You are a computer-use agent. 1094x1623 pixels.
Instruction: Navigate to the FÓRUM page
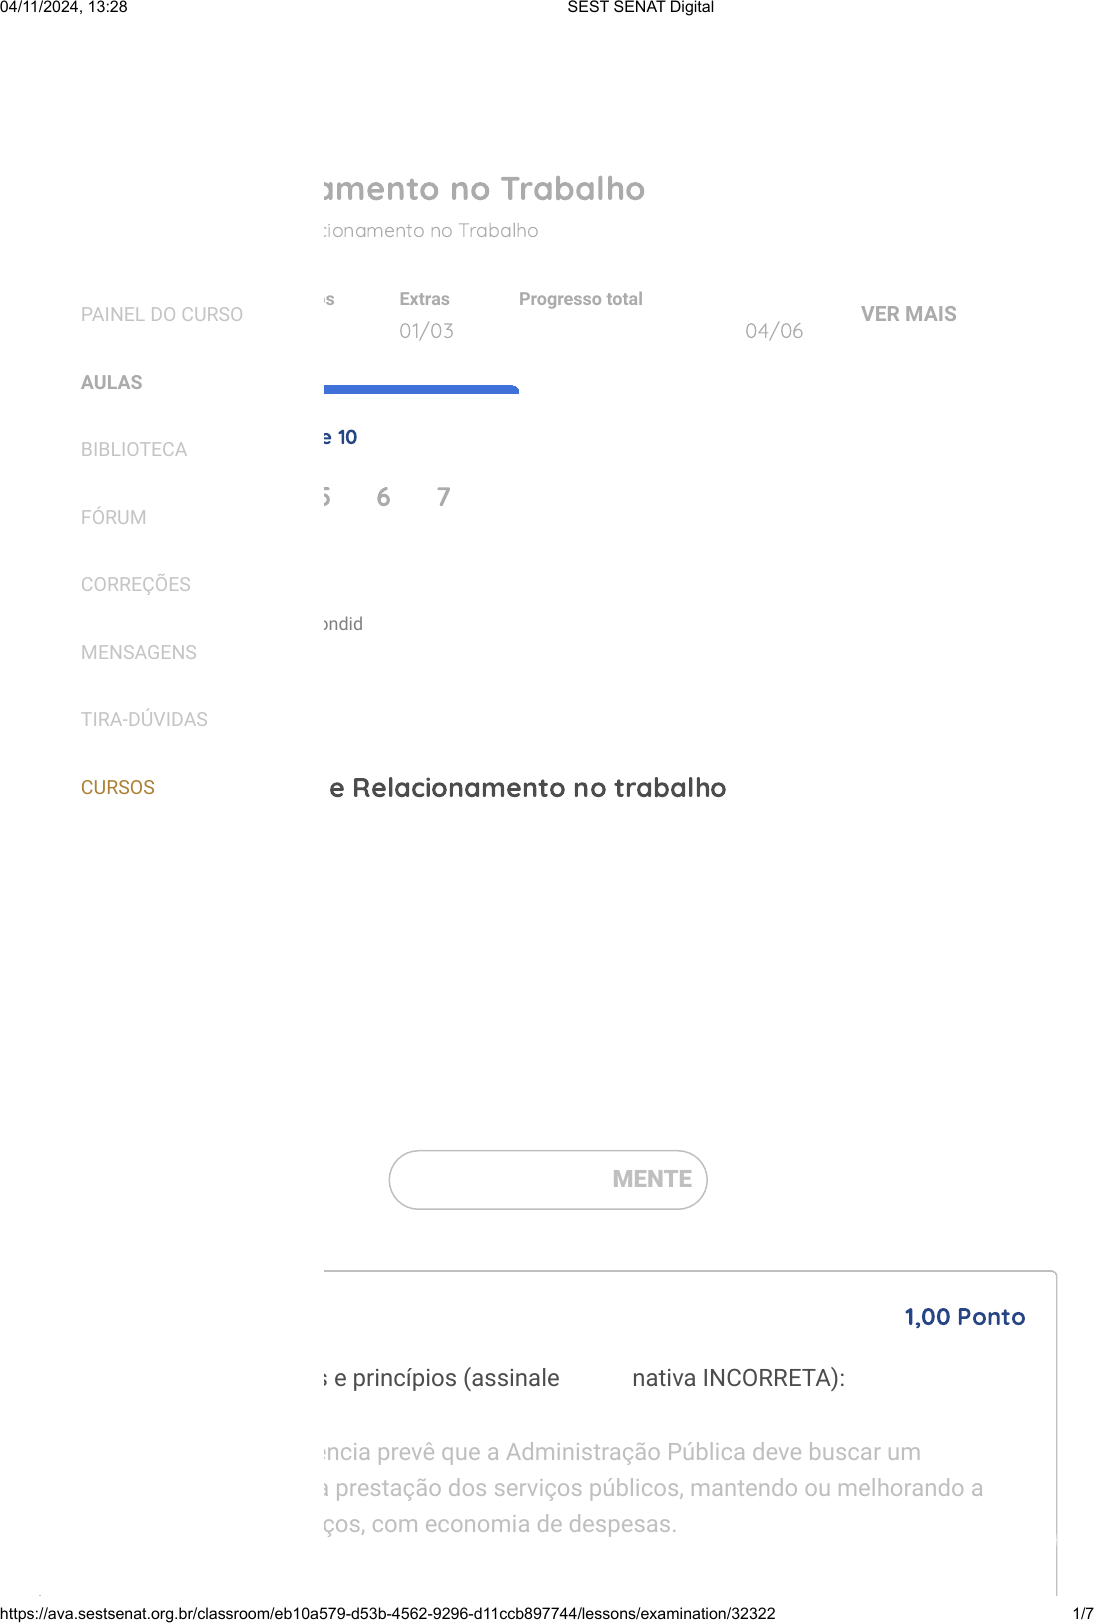click(114, 518)
